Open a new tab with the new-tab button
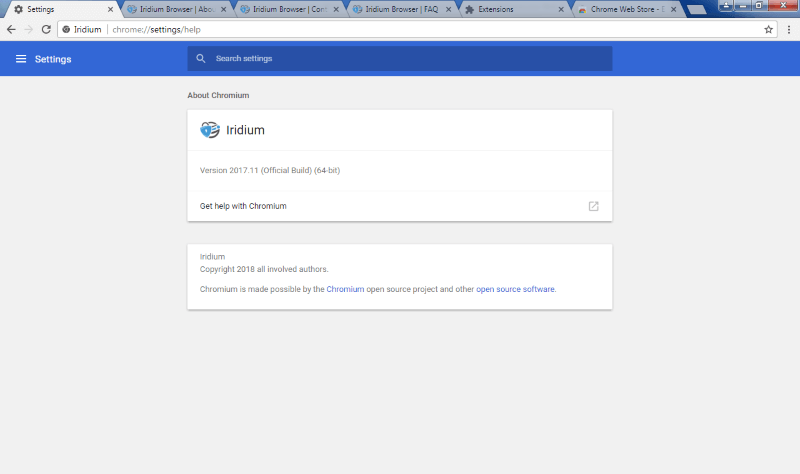 696,9
